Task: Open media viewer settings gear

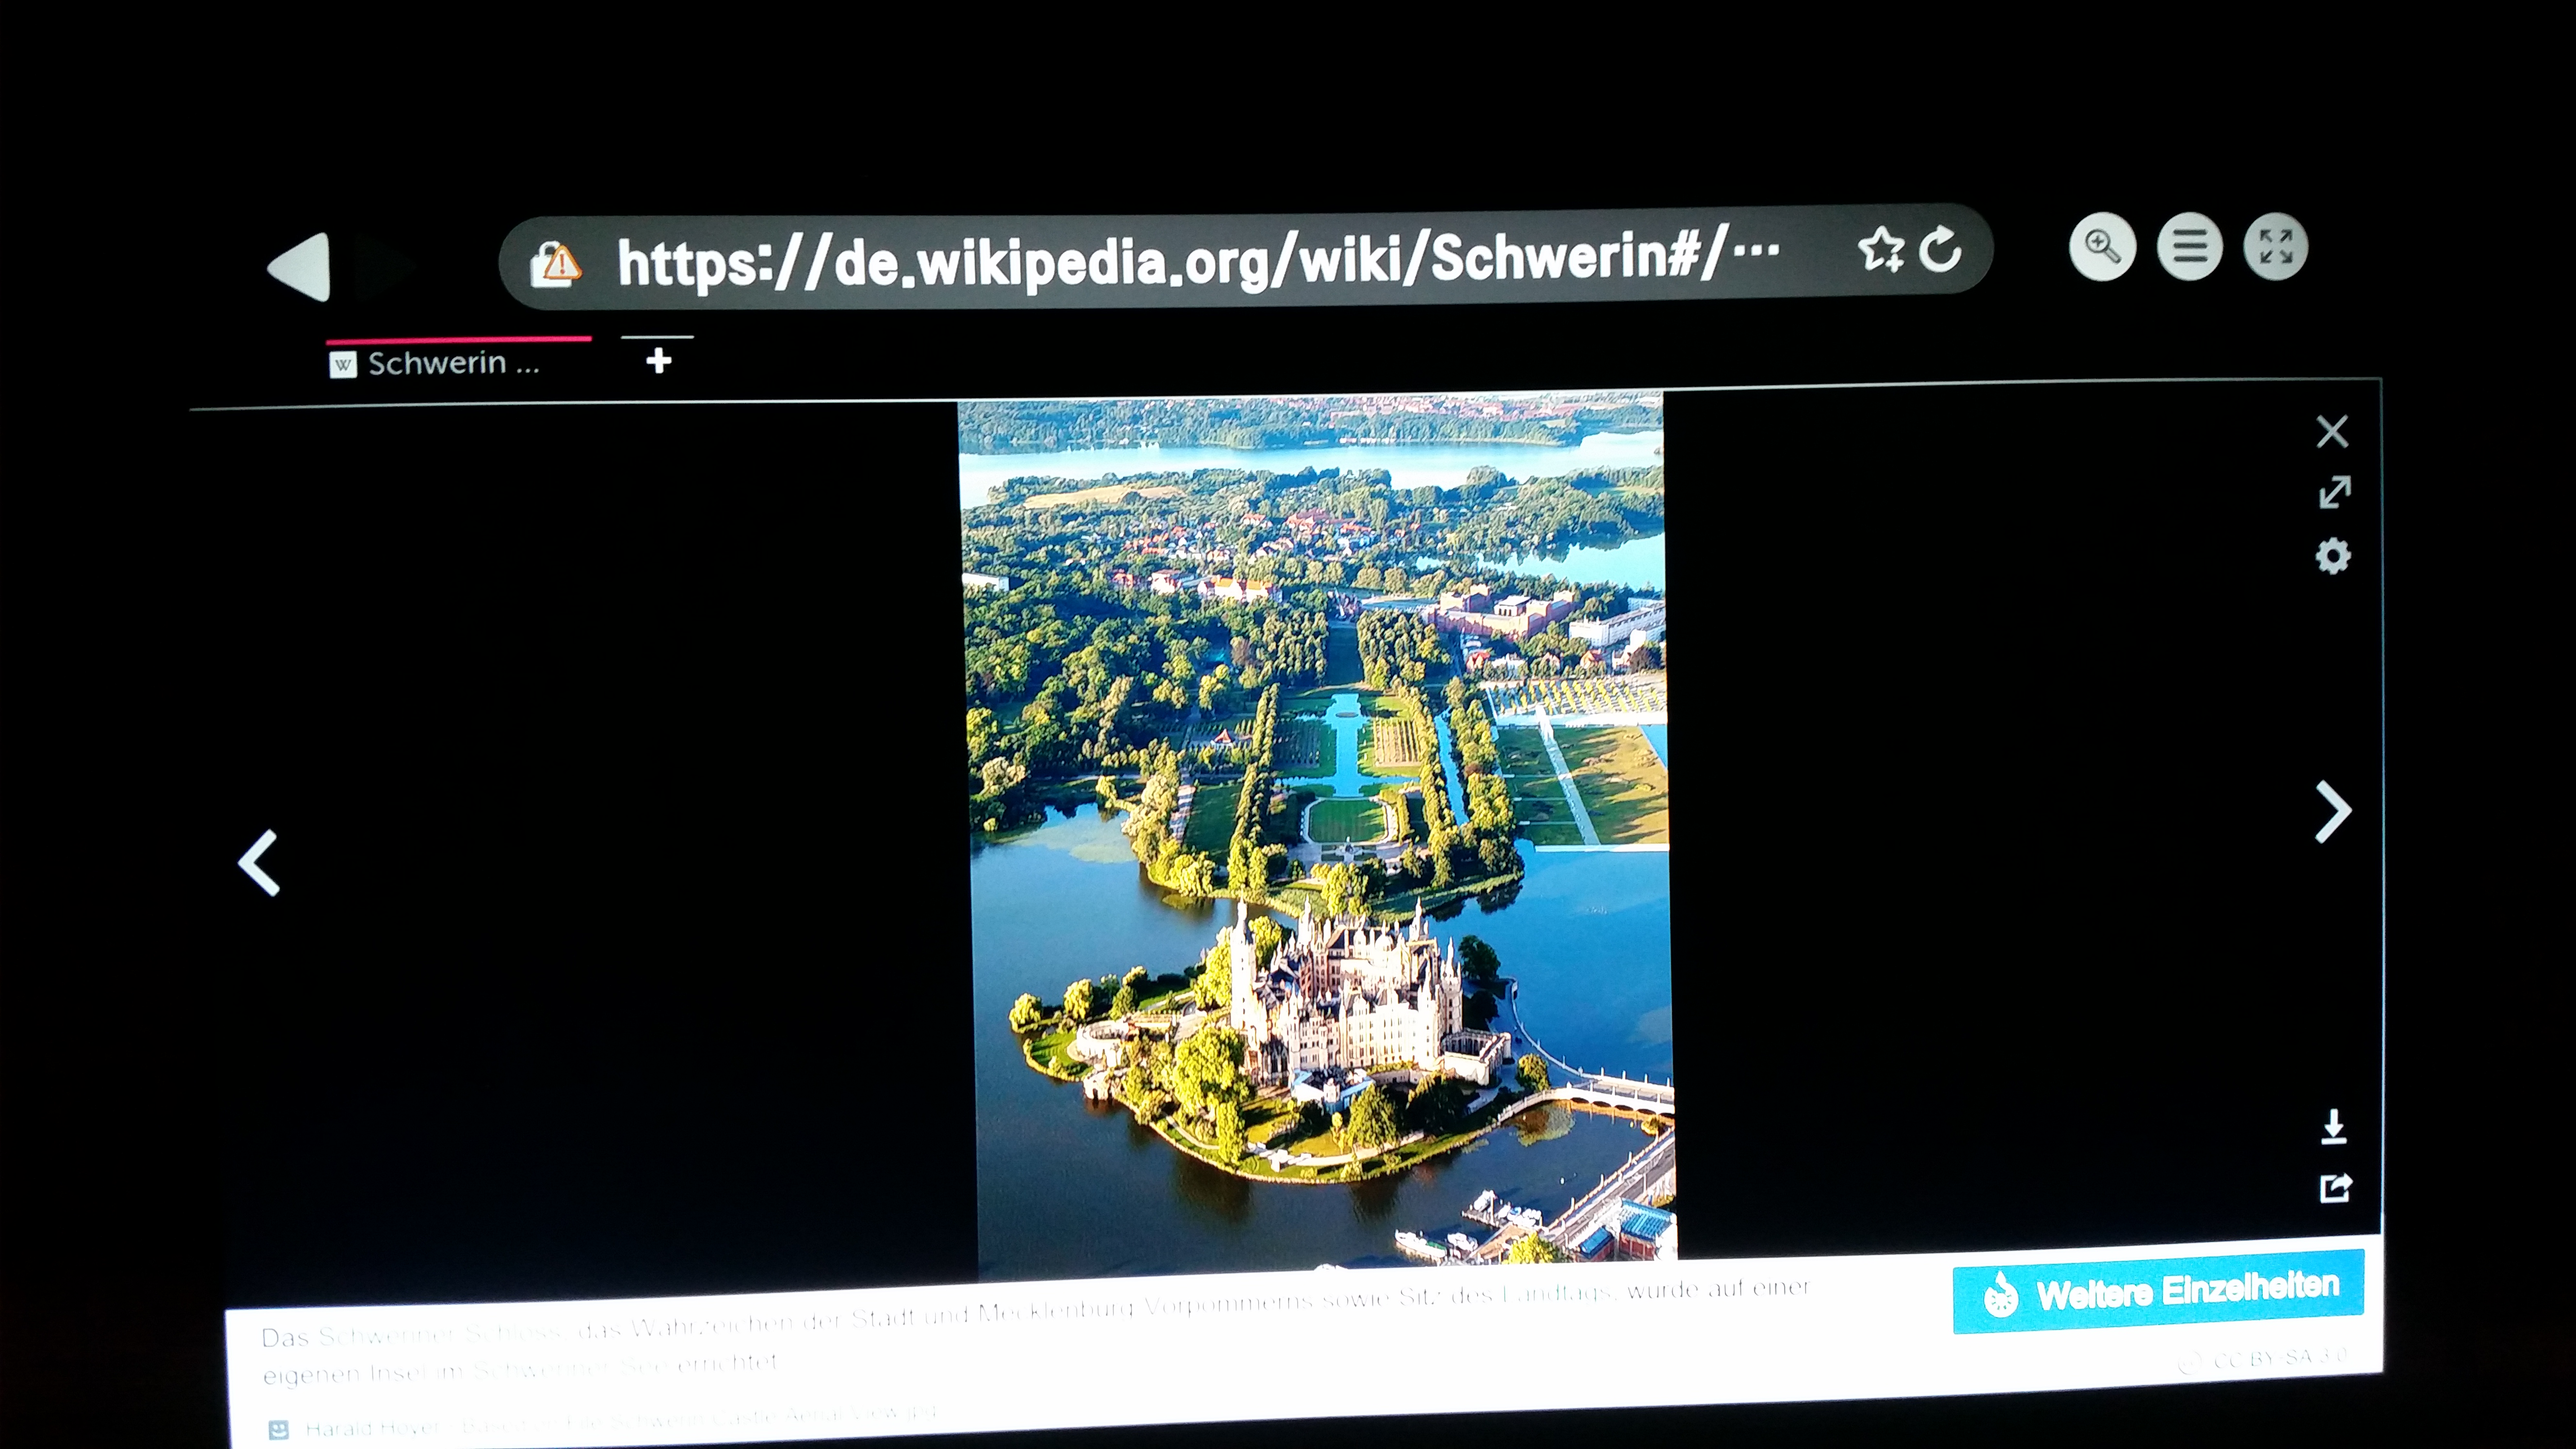Action: tap(2333, 556)
